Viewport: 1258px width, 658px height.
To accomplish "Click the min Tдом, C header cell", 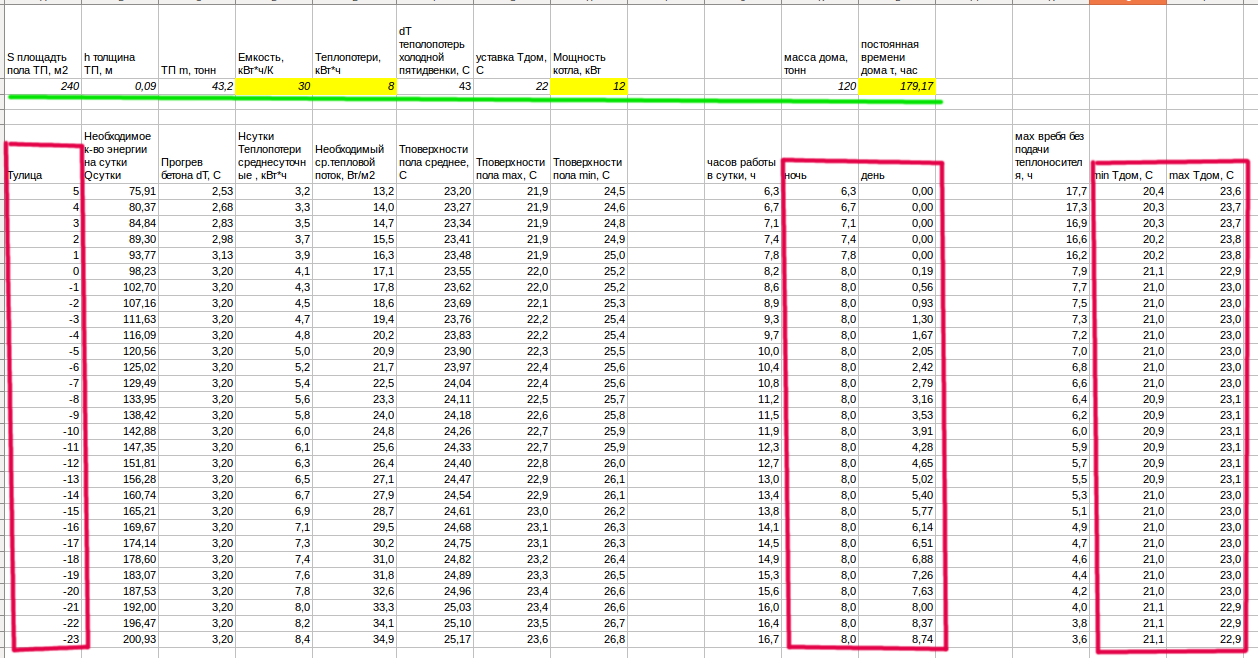I will (x=1127, y=175).
